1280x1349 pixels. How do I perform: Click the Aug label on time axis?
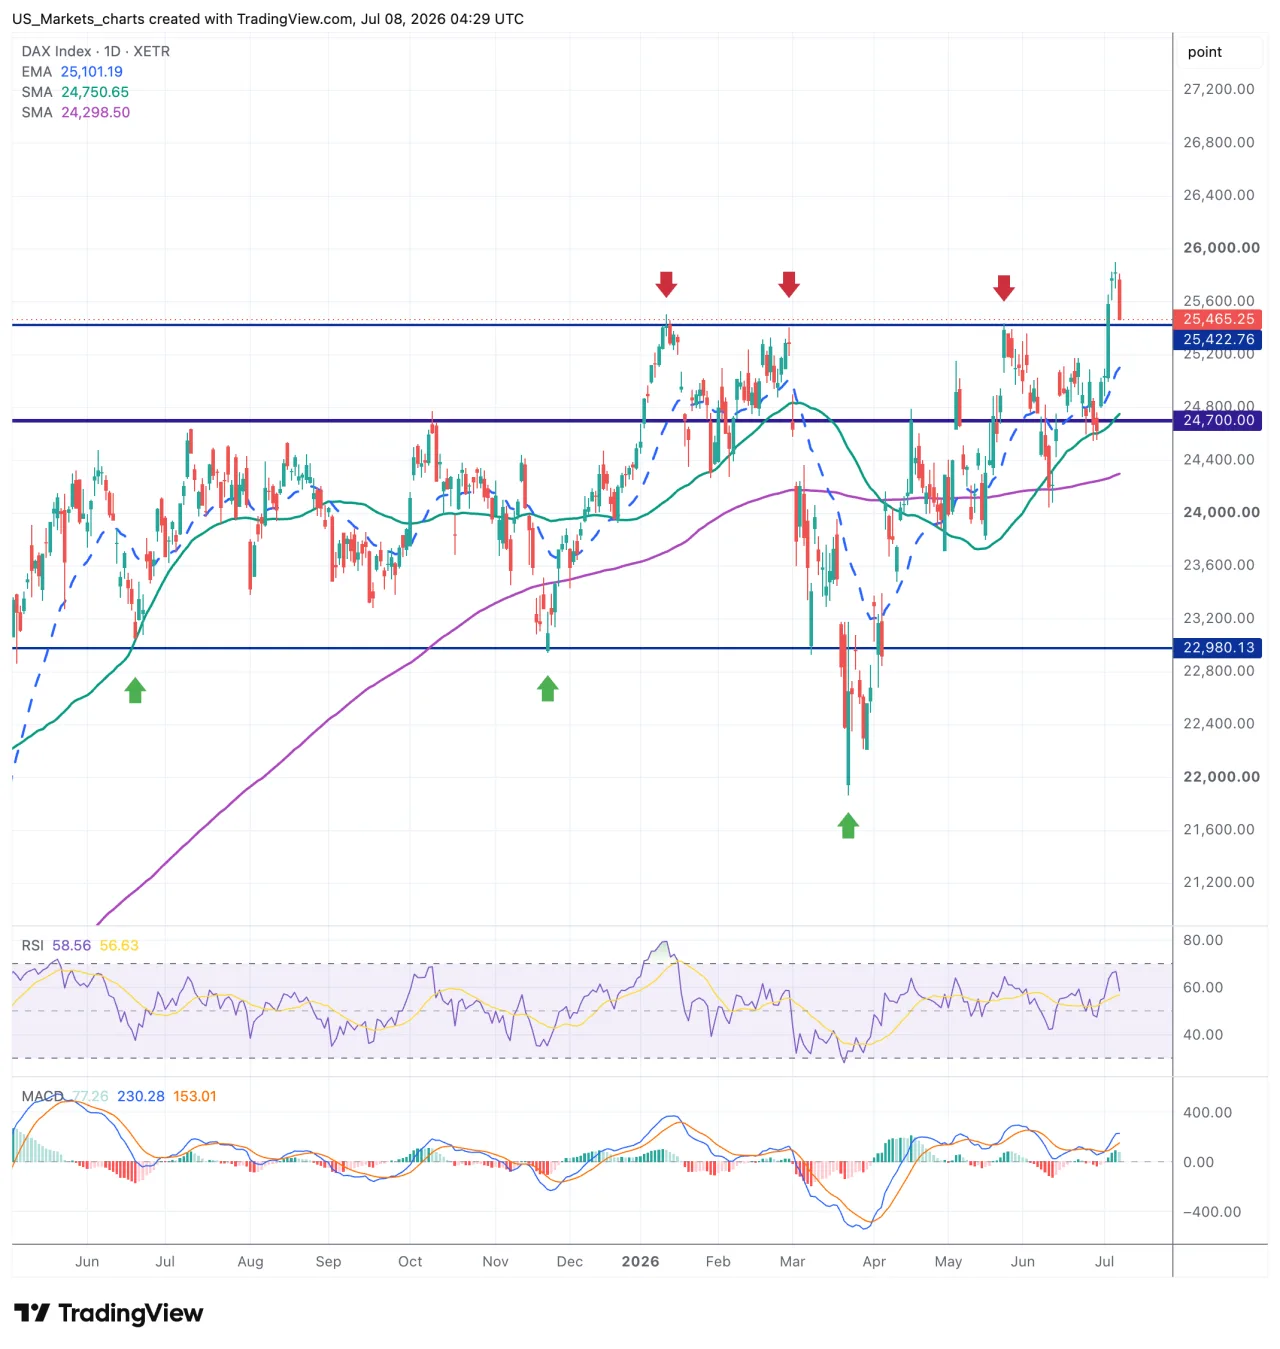[x=251, y=1262]
